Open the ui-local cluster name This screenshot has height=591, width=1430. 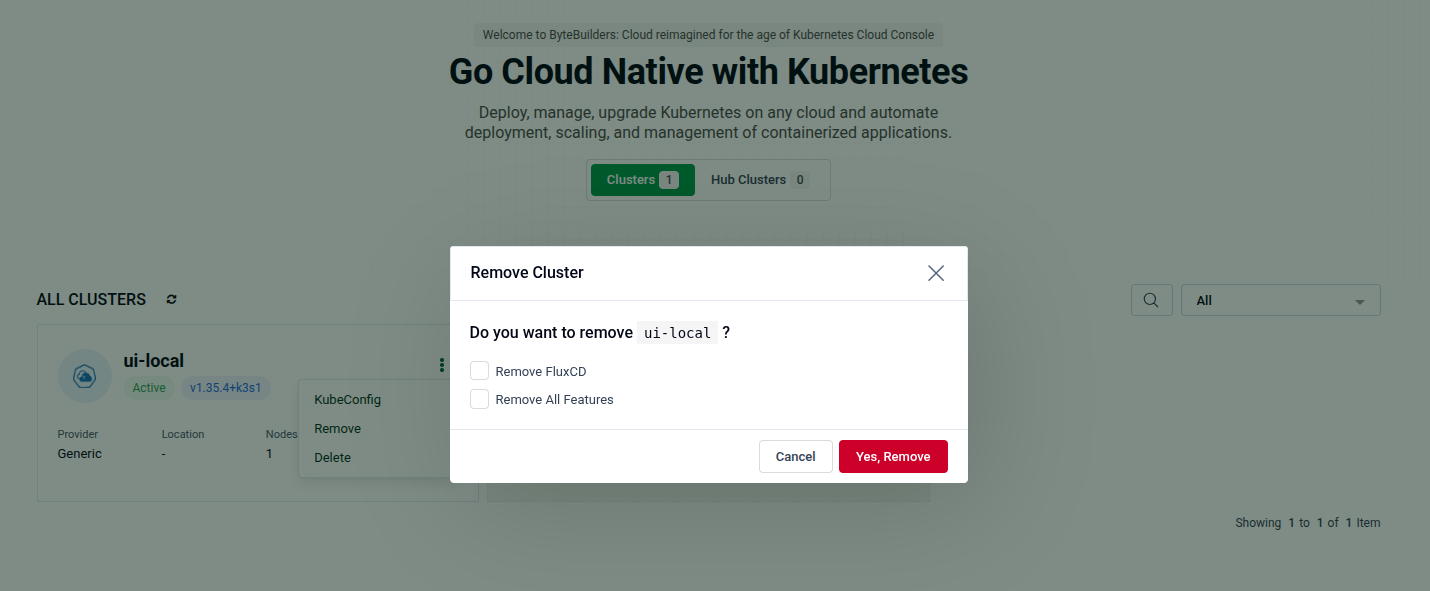(153, 361)
